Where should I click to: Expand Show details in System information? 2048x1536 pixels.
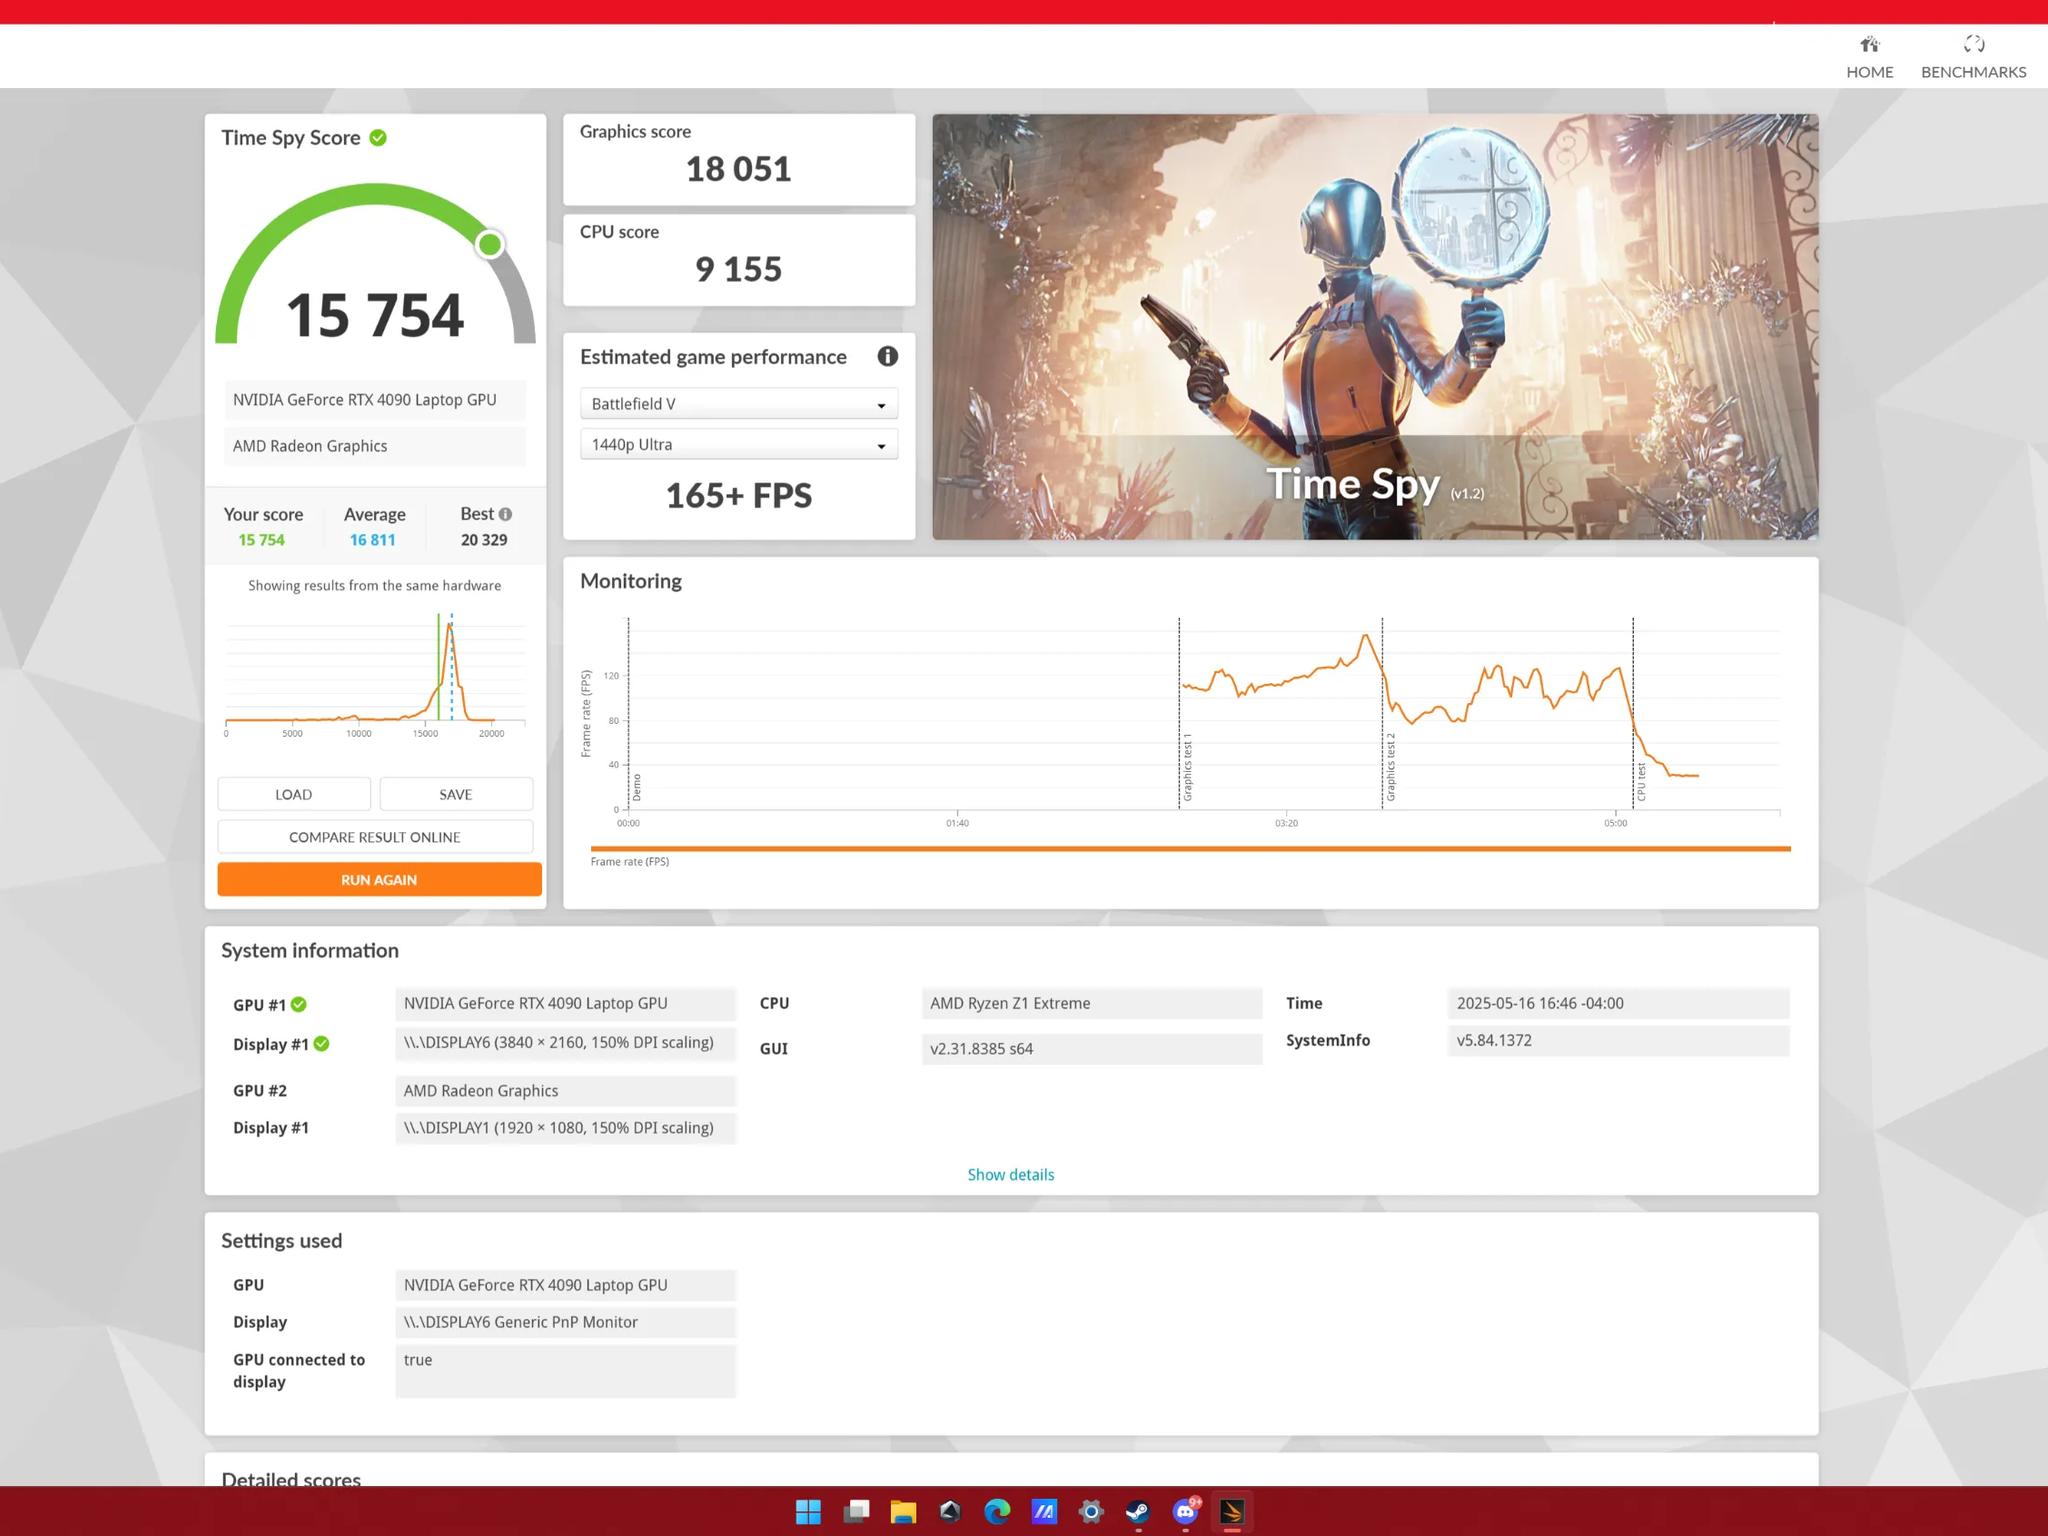[x=1011, y=1175]
